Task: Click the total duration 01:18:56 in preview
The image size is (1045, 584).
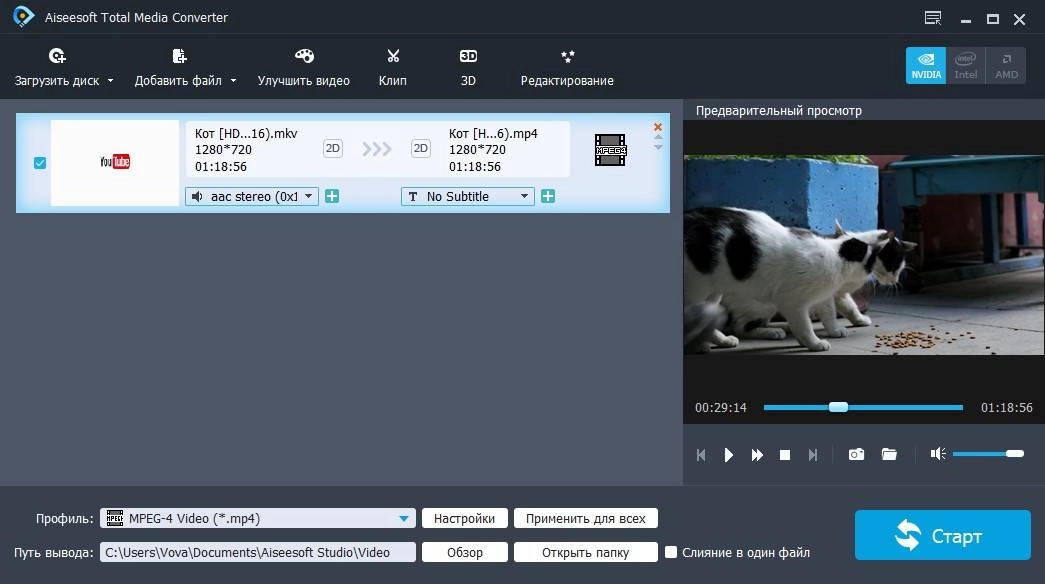Action: tap(1006, 407)
